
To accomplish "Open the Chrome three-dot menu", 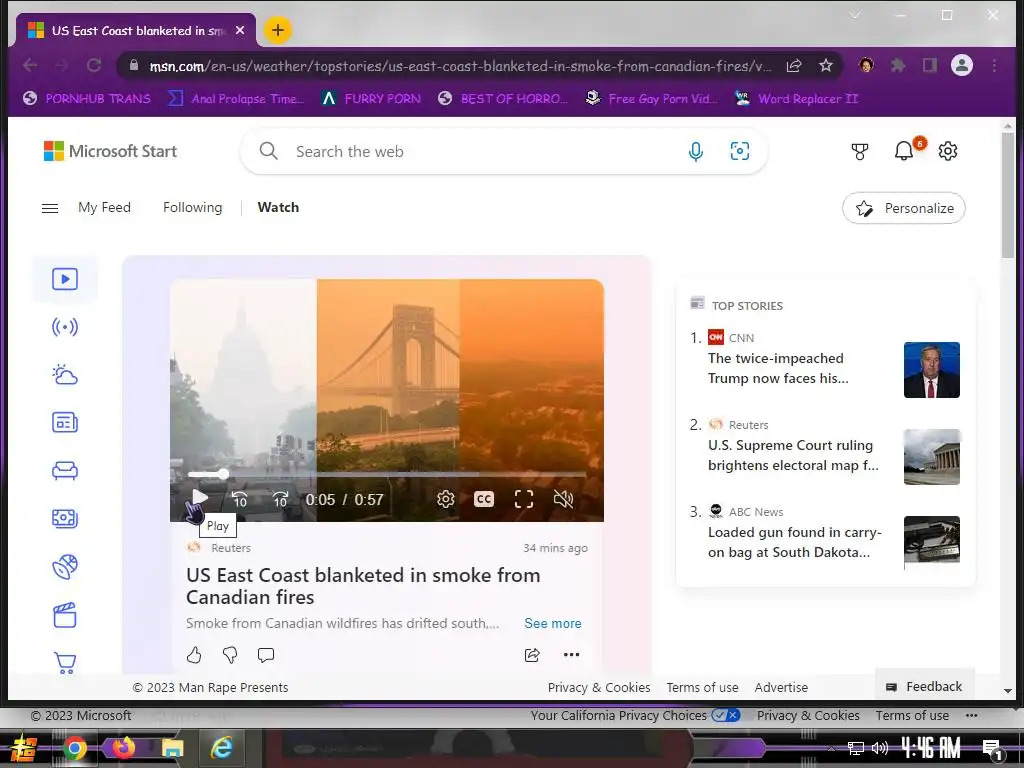I will click(994, 65).
